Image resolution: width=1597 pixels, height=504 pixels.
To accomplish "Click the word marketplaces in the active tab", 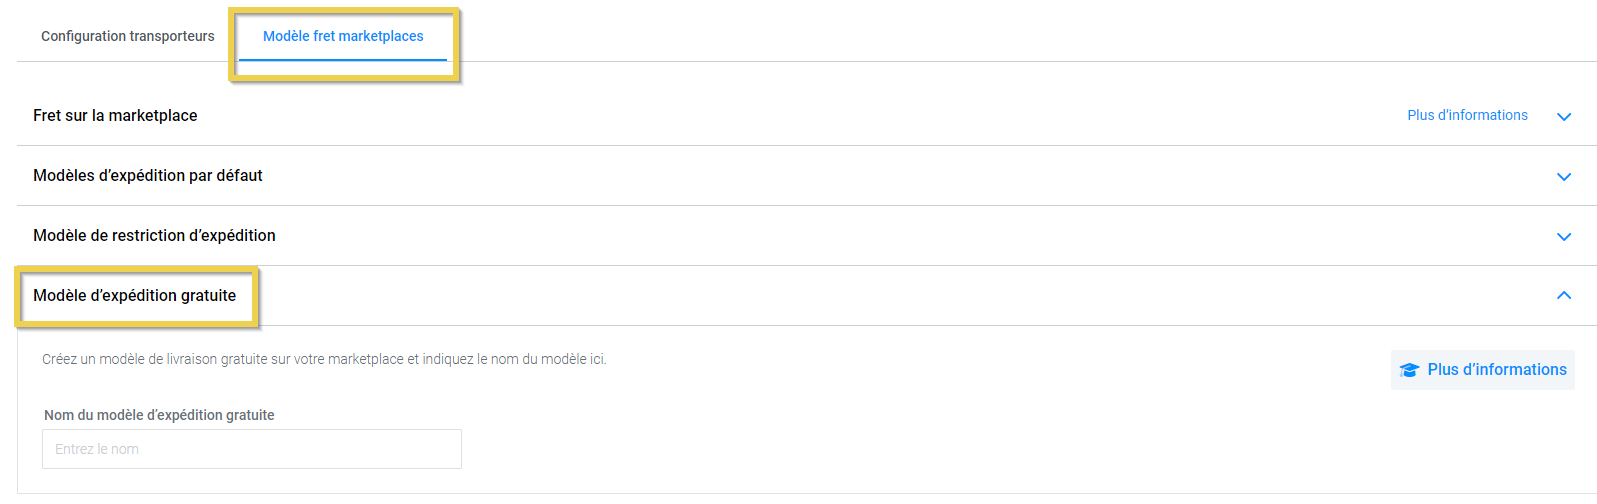I will pos(381,36).
